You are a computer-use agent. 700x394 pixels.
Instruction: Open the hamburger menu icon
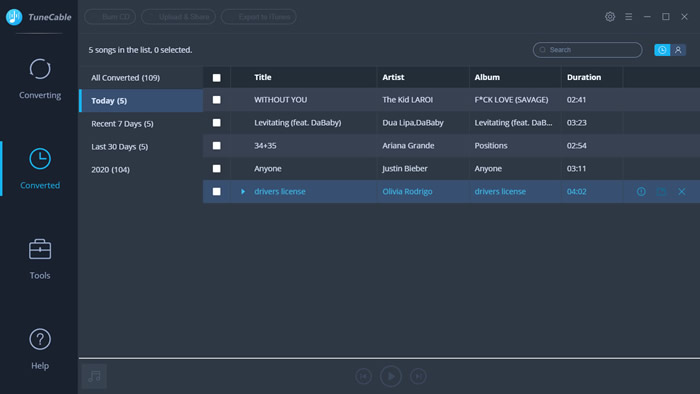(629, 17)
